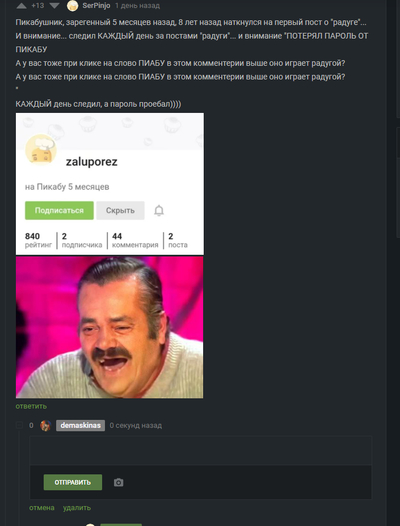400x526 pixels.
Task: Cancel the reply via отмена
Action: [x=42, y=508]
